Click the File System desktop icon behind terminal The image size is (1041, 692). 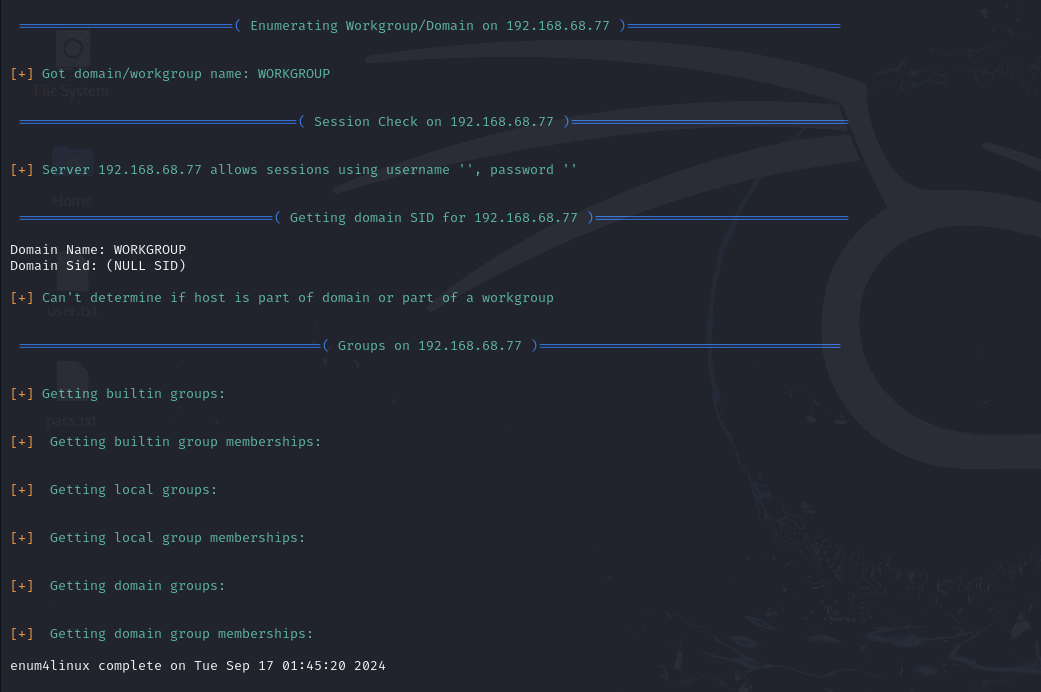point(72,64)
